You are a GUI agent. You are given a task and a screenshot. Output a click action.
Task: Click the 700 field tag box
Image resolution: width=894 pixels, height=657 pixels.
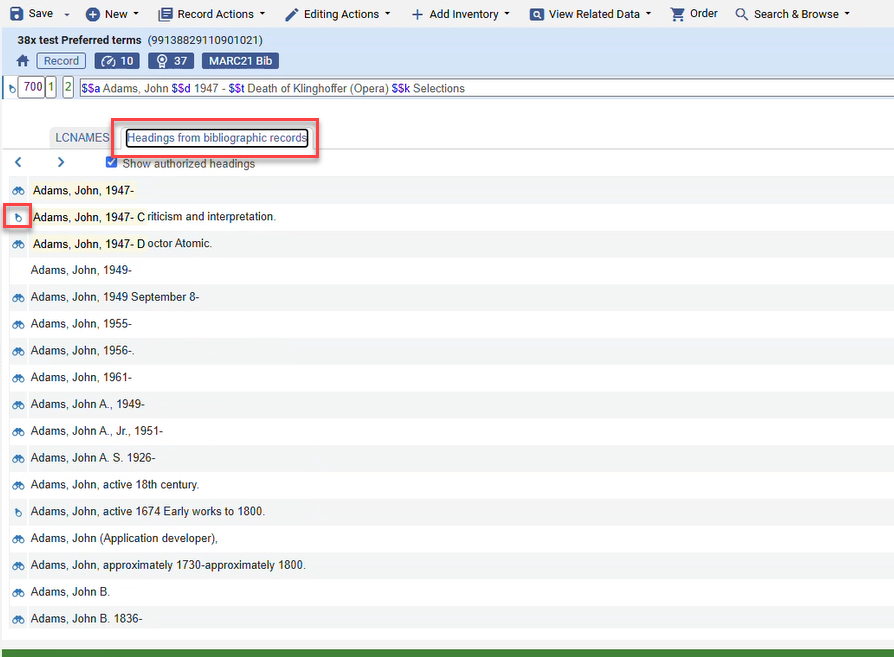[31, 87]
